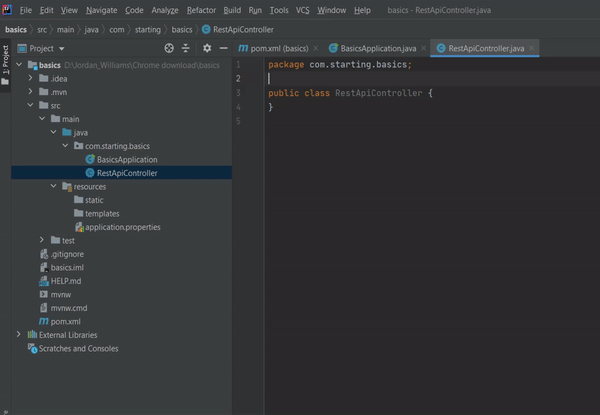Click 'com' in the breadcrumb bar
The height and width of the screenshot is (415, 600).
click(x=117, y=30)
